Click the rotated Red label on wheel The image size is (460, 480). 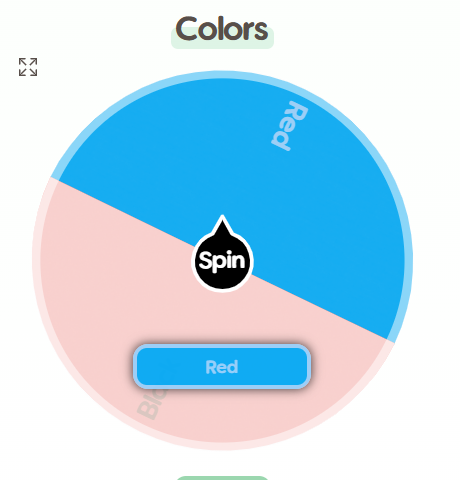289,126
